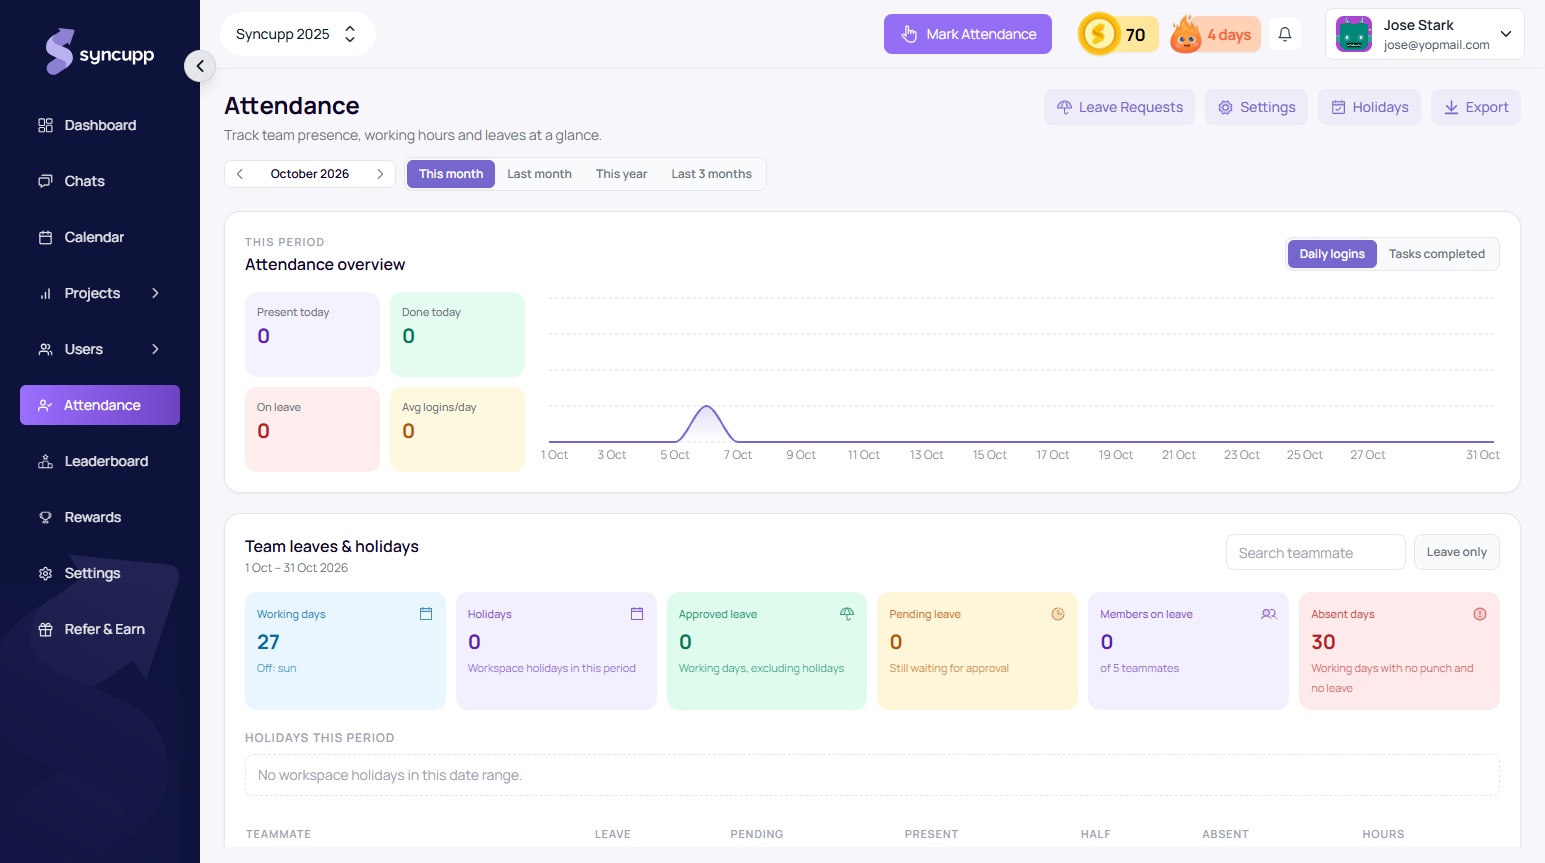Open the Jose Stark account dropdown
1545x863 pixels.
click(x=1425, y=34)
